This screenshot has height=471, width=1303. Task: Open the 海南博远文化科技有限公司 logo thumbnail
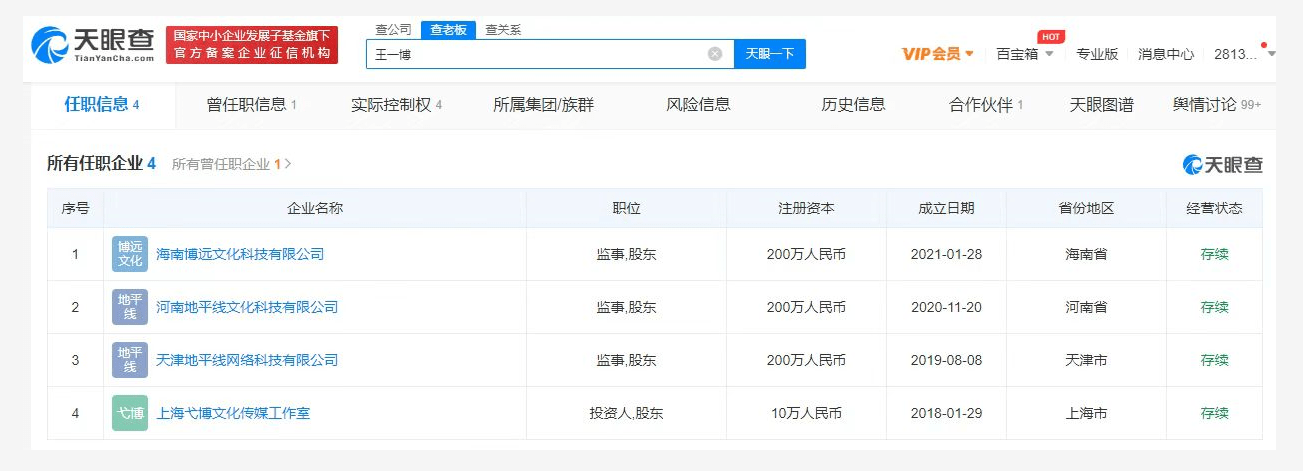(130, 254)
